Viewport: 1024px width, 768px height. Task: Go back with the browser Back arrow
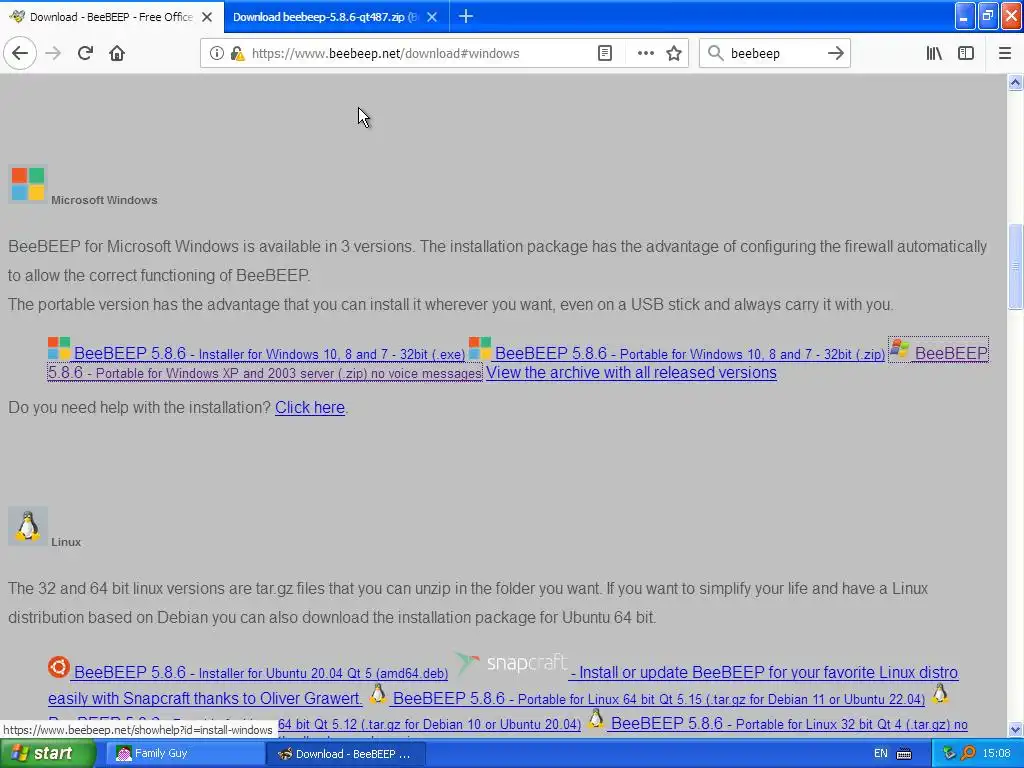pos(20,53)
